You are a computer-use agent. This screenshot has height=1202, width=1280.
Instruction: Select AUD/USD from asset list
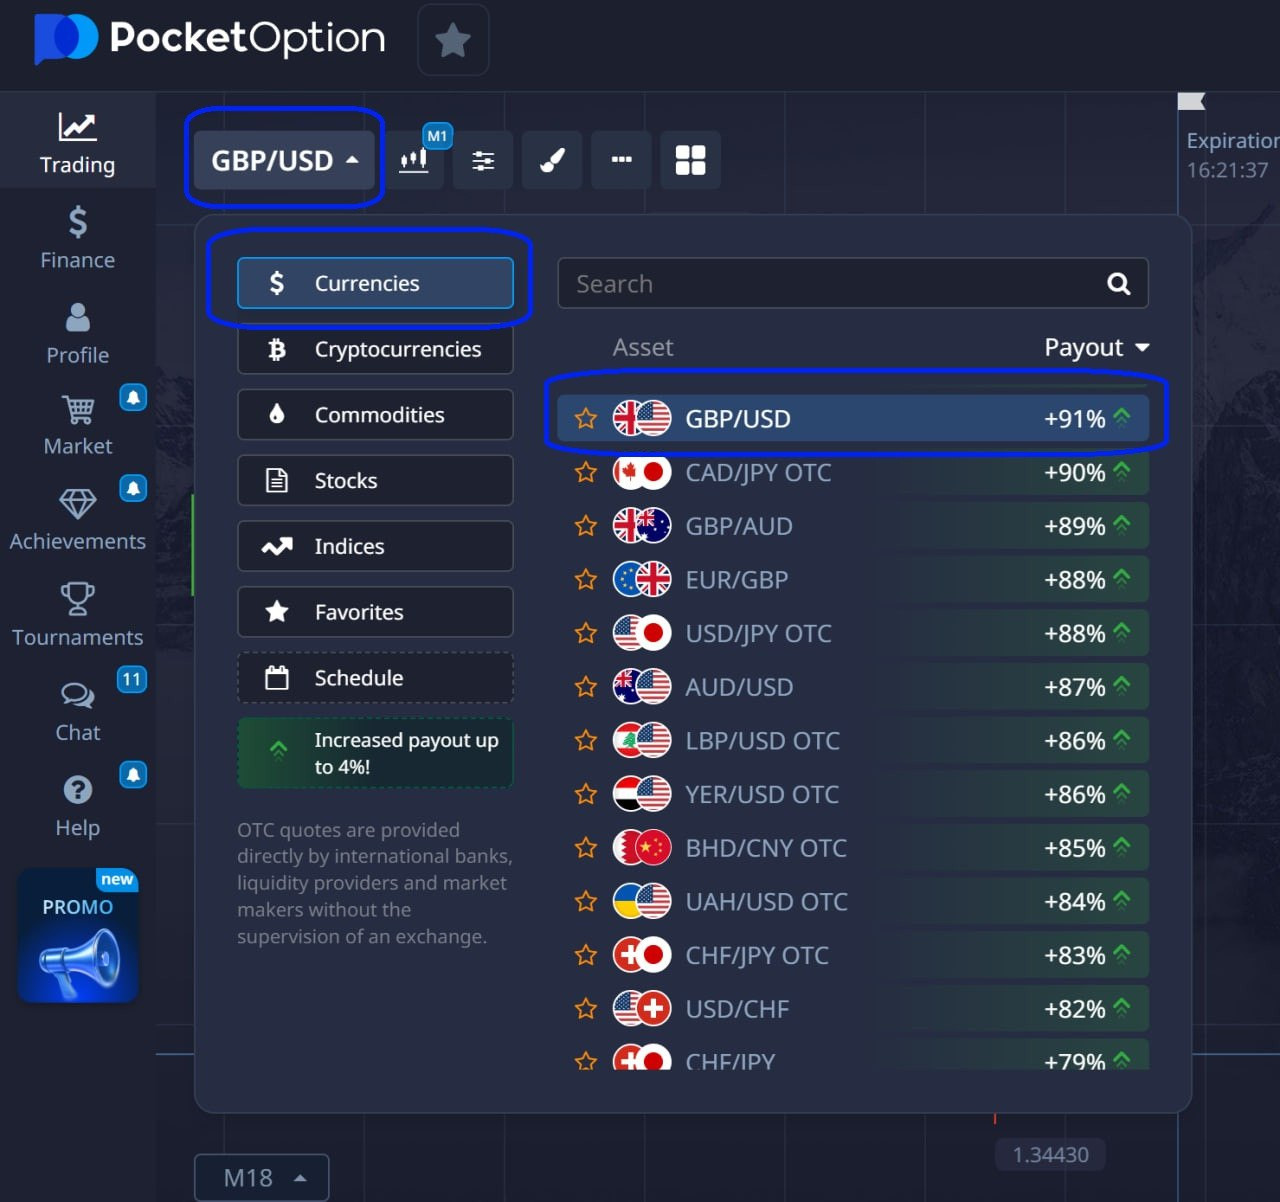pos(853,687)
